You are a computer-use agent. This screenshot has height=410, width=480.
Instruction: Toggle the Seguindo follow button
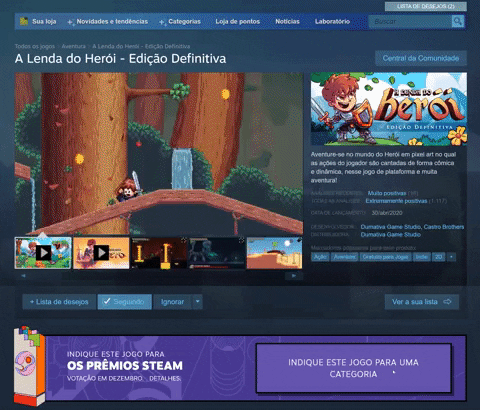pyautogui.click(x=124, y=302)
